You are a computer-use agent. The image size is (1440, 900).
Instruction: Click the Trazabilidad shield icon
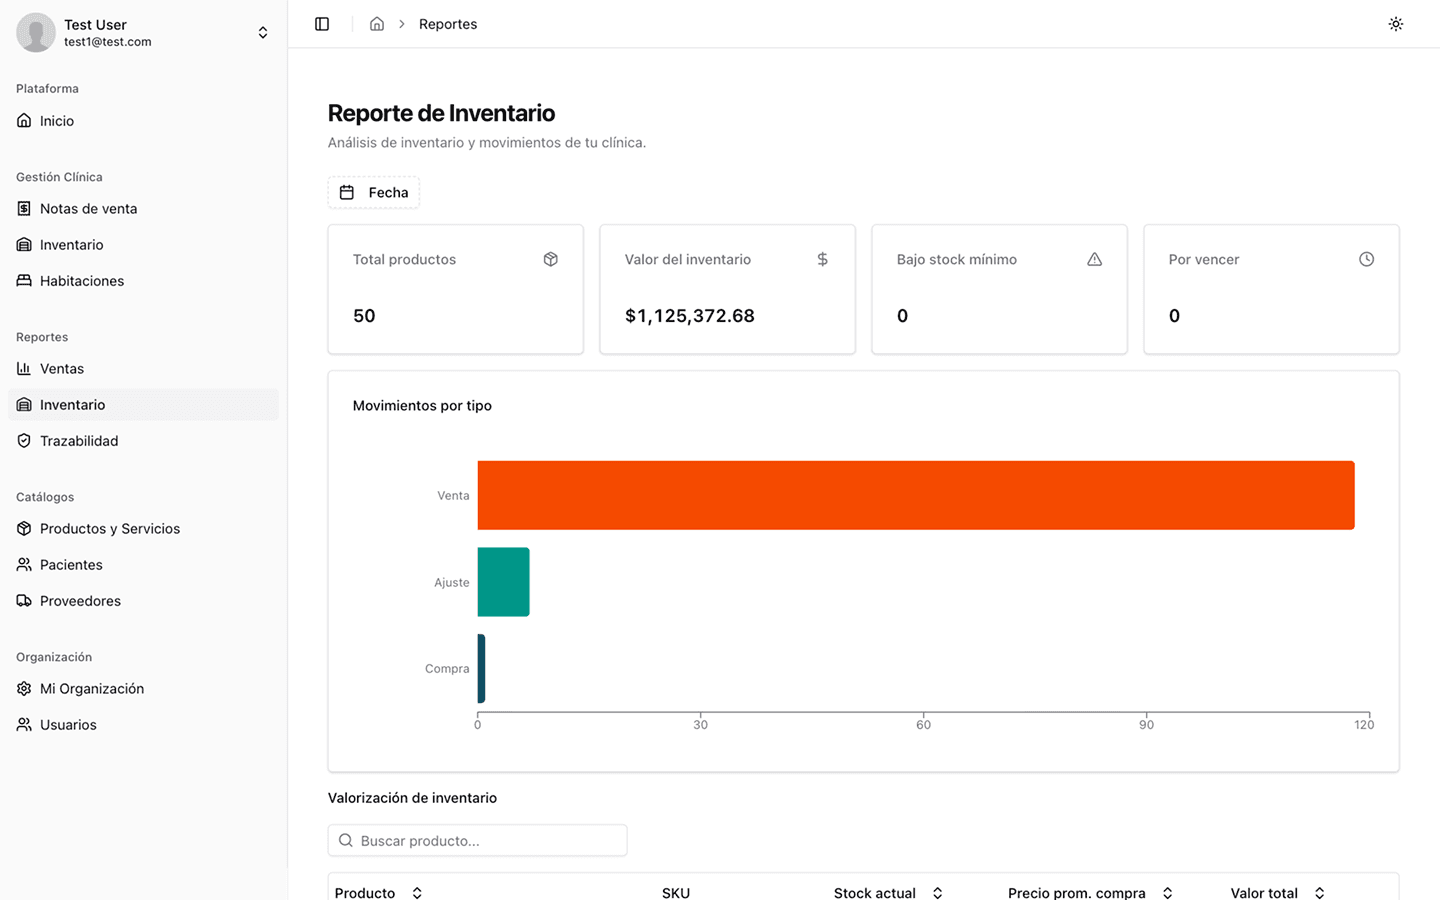(24, 441)
